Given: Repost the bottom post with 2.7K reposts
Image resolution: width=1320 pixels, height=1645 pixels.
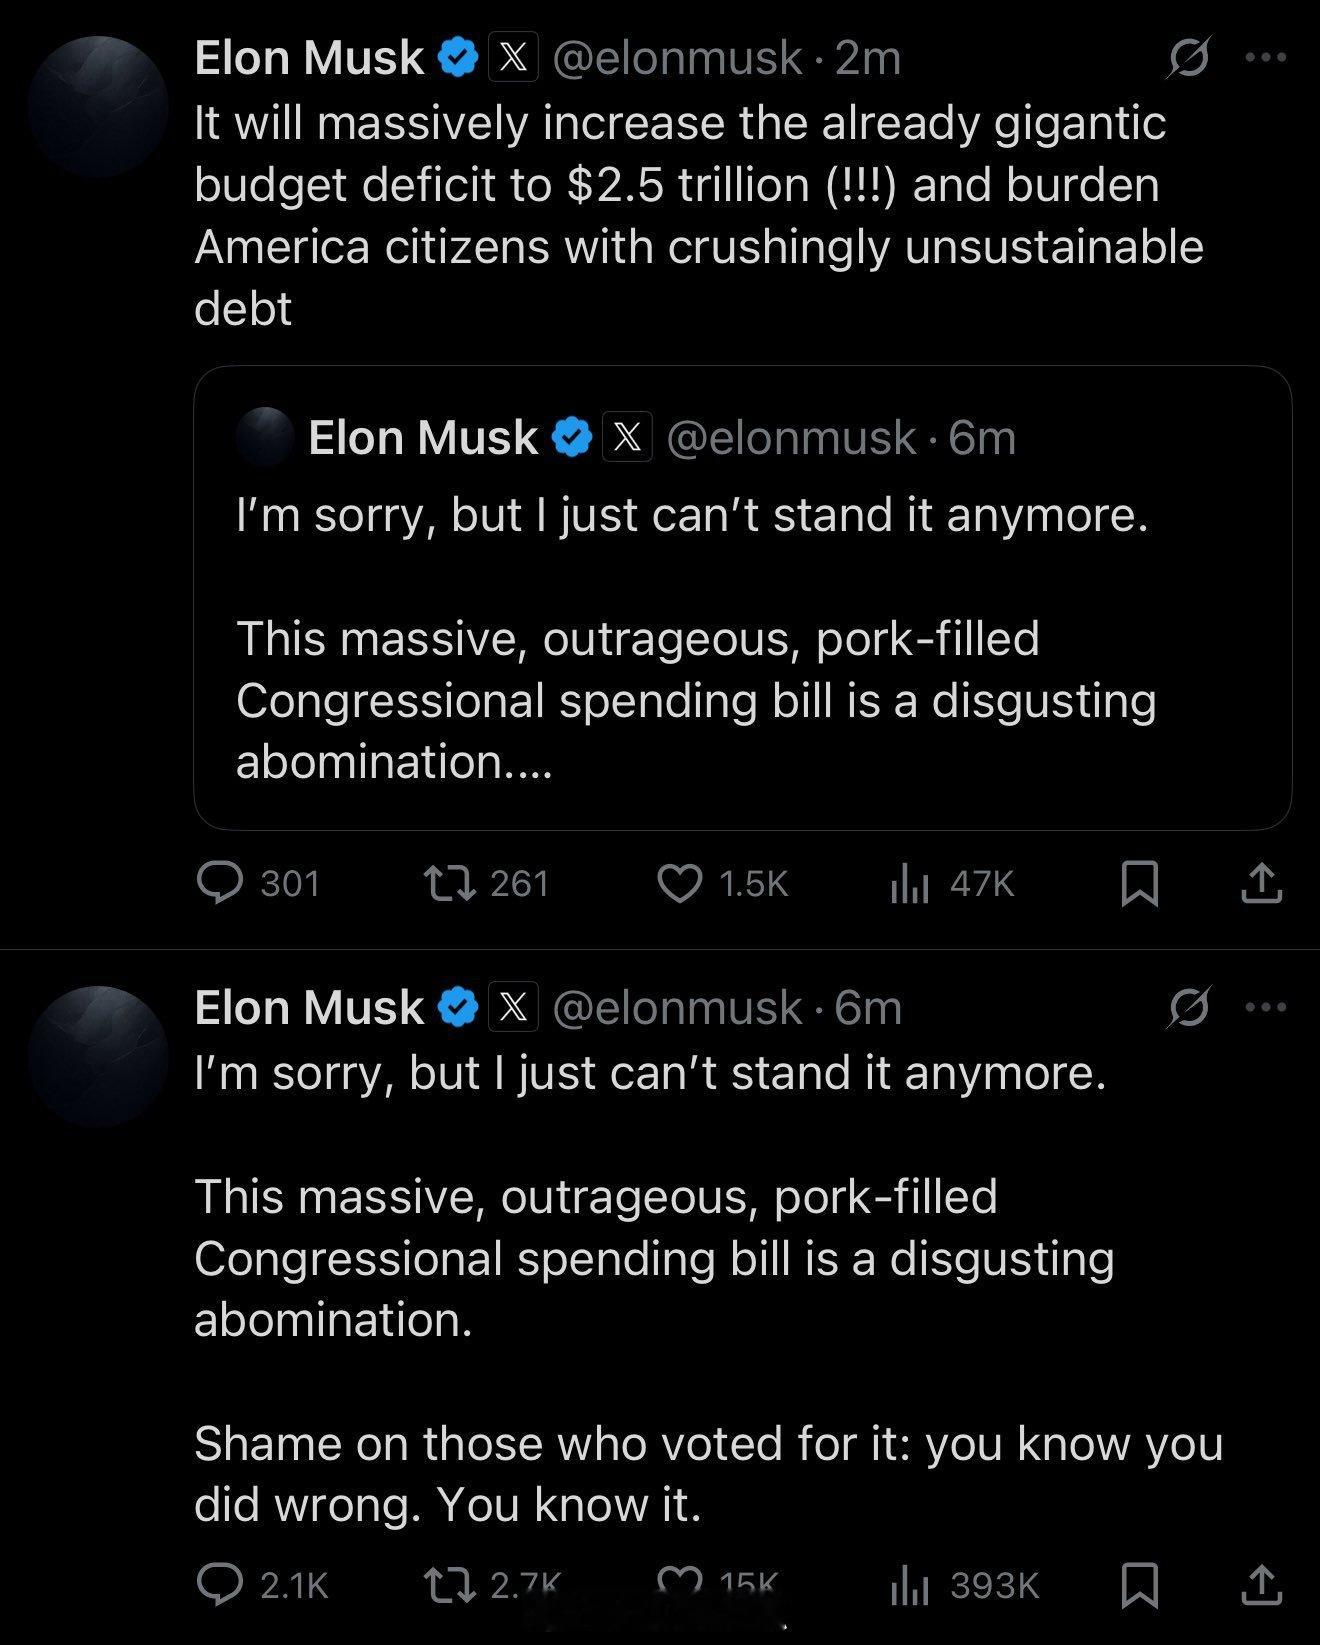Looking at the screenshot, I should click(449, 1584).
